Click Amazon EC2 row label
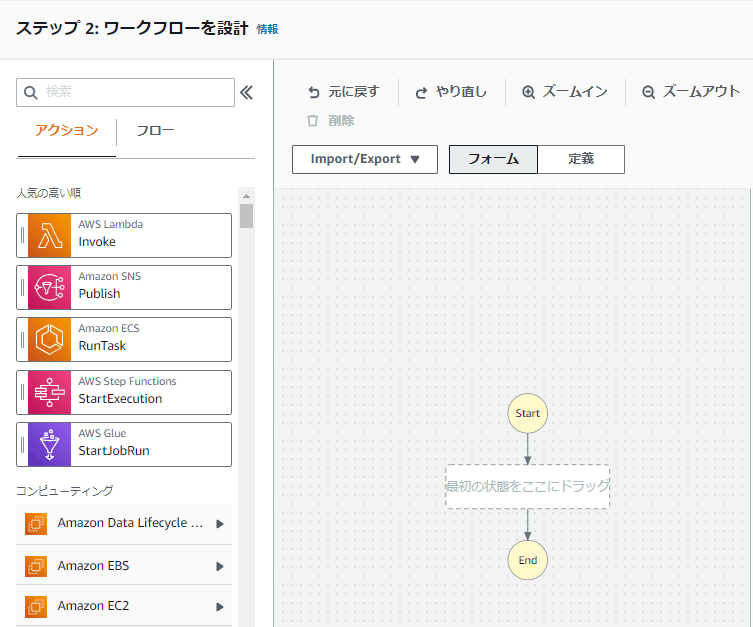 click(93, 606)
